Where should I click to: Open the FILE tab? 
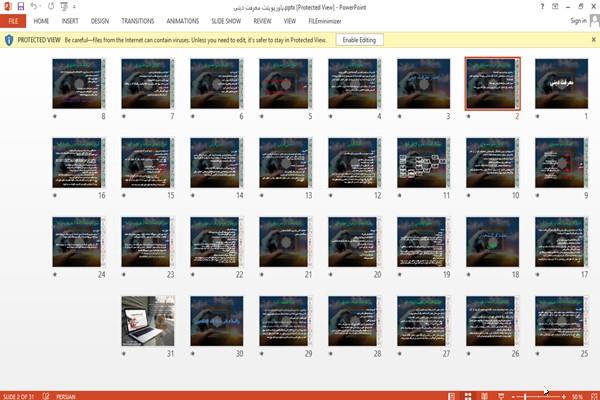tap(13, 21)
